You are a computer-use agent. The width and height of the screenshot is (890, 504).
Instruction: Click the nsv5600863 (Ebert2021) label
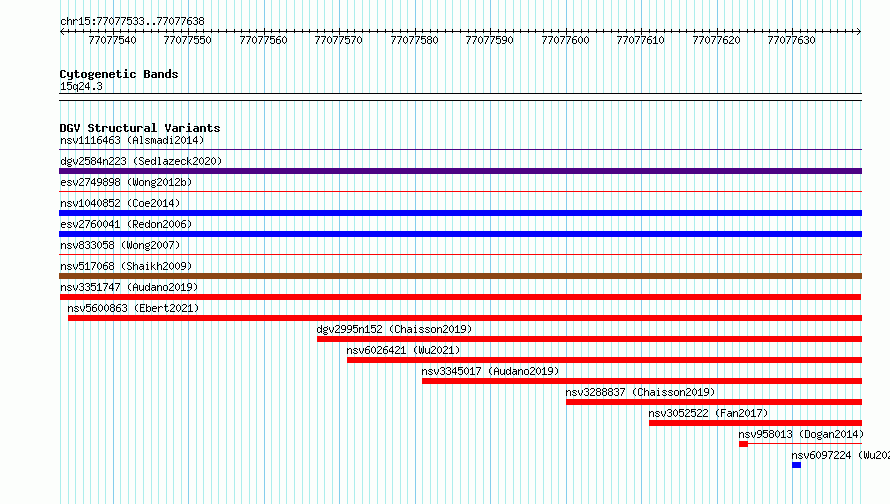pyautogui.click(x=133, y=308)
